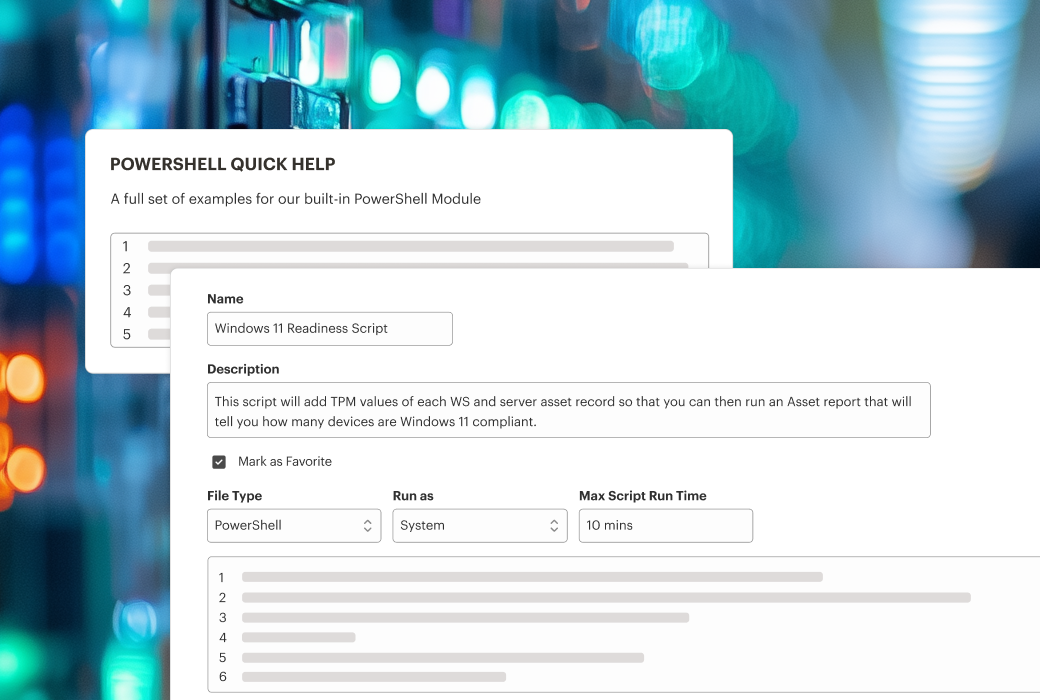Click the short line 4 in script editor
Viewport: 1040px width, 700px height.
(x=298, y=638)
